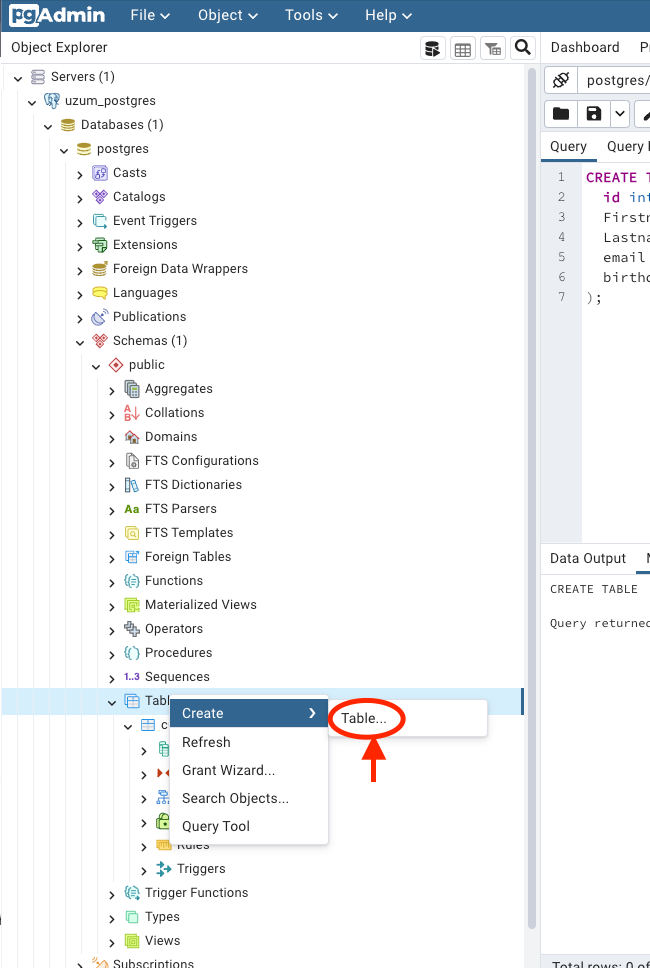Viewport: 650px width, 968px height.
Task: Select Table... in the Create submenu
Action: click(364, 719)
